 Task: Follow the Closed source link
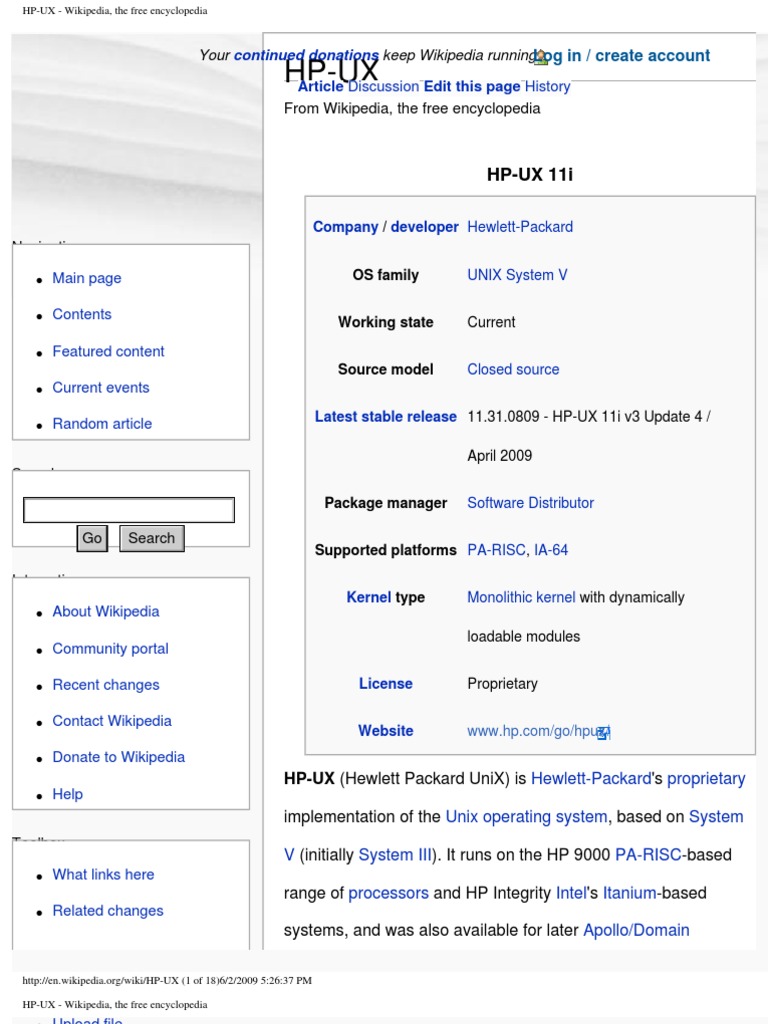513,369
